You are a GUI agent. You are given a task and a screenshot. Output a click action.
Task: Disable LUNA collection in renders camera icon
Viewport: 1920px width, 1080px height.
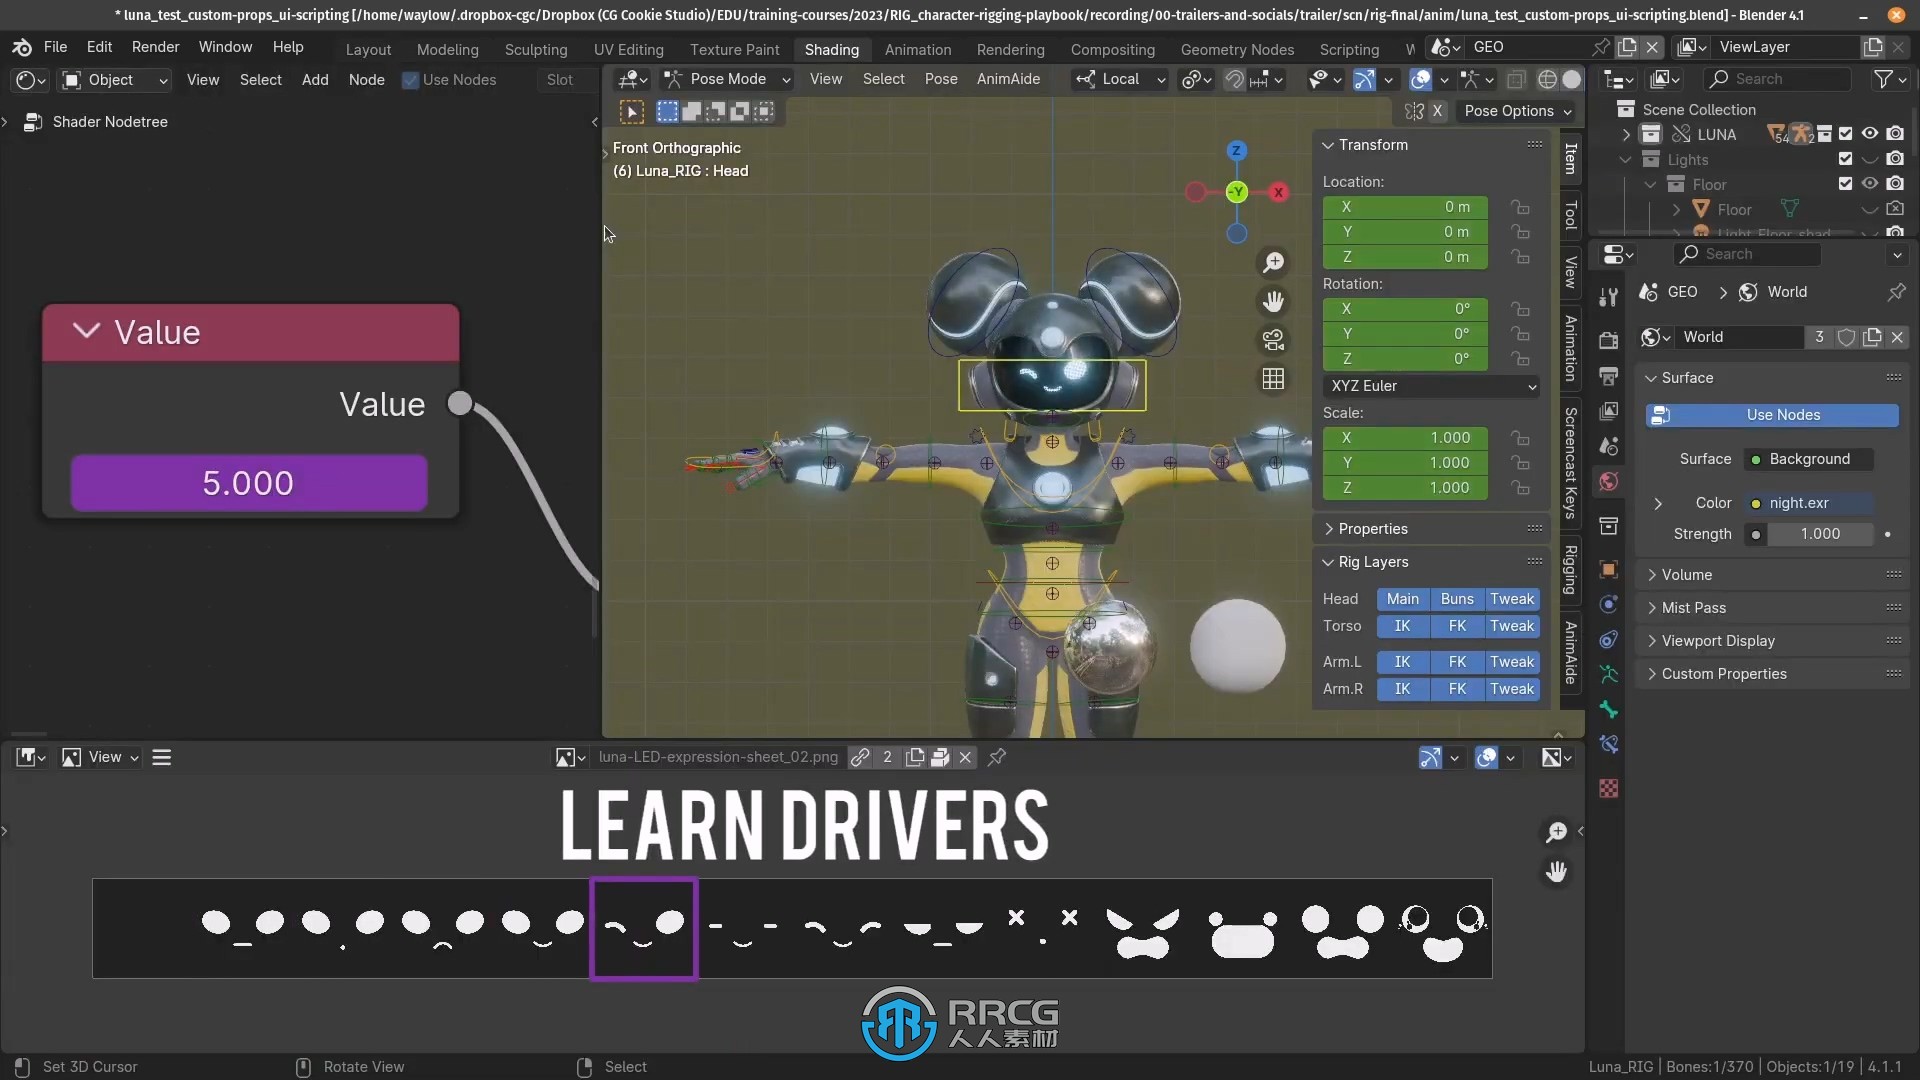(1895, 133)
